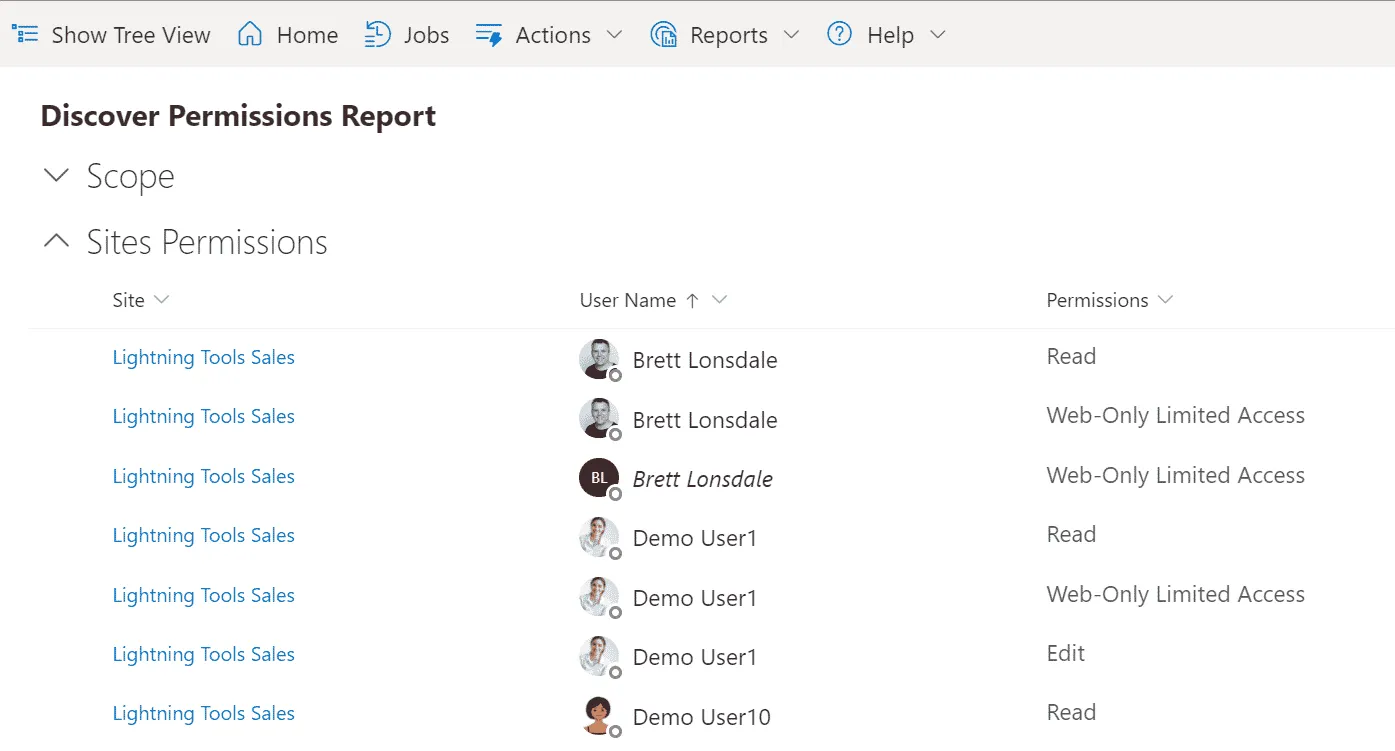
Task: Click the BL initials avatar for Brett Lonsdale
Action: pos(598,477)
